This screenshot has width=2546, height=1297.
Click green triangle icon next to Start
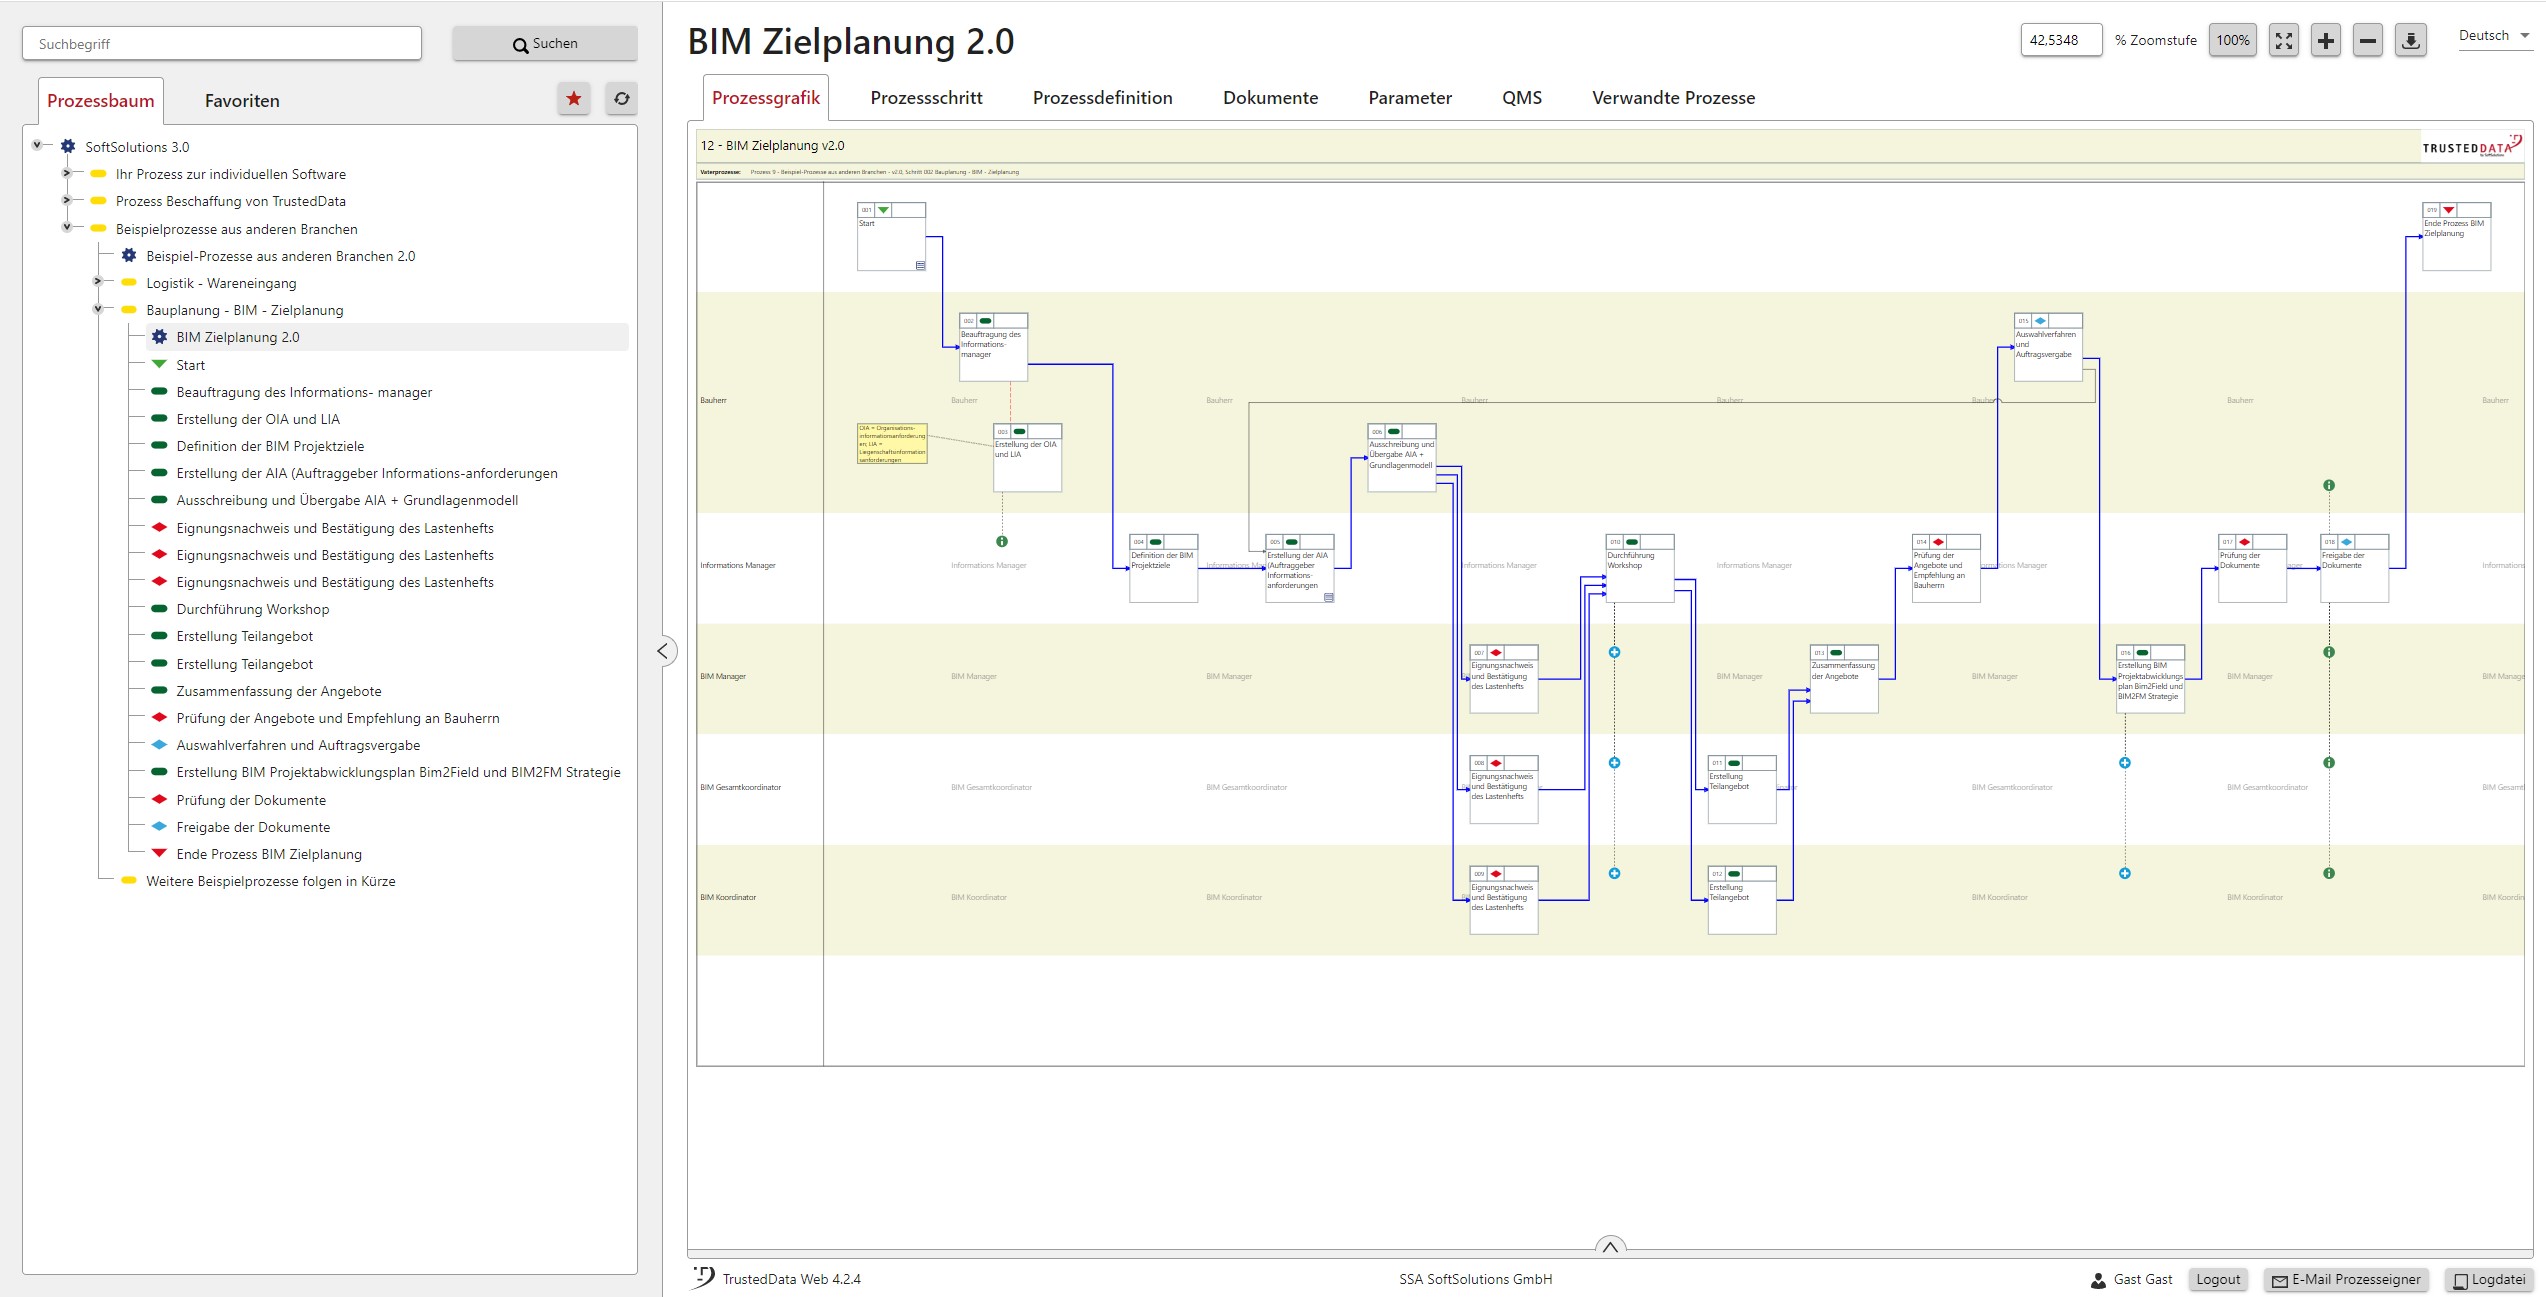[x=159, y=364]
